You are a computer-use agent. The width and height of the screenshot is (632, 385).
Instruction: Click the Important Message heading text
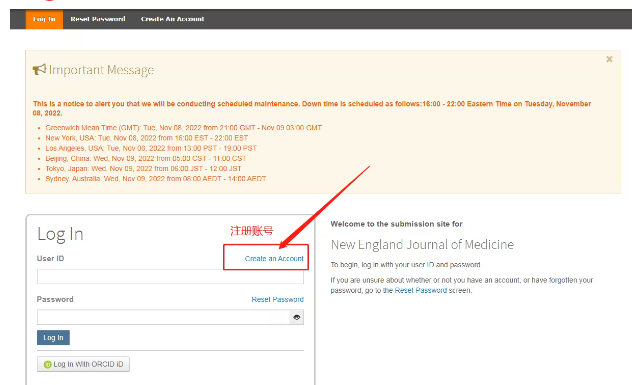tap(101, 70)
